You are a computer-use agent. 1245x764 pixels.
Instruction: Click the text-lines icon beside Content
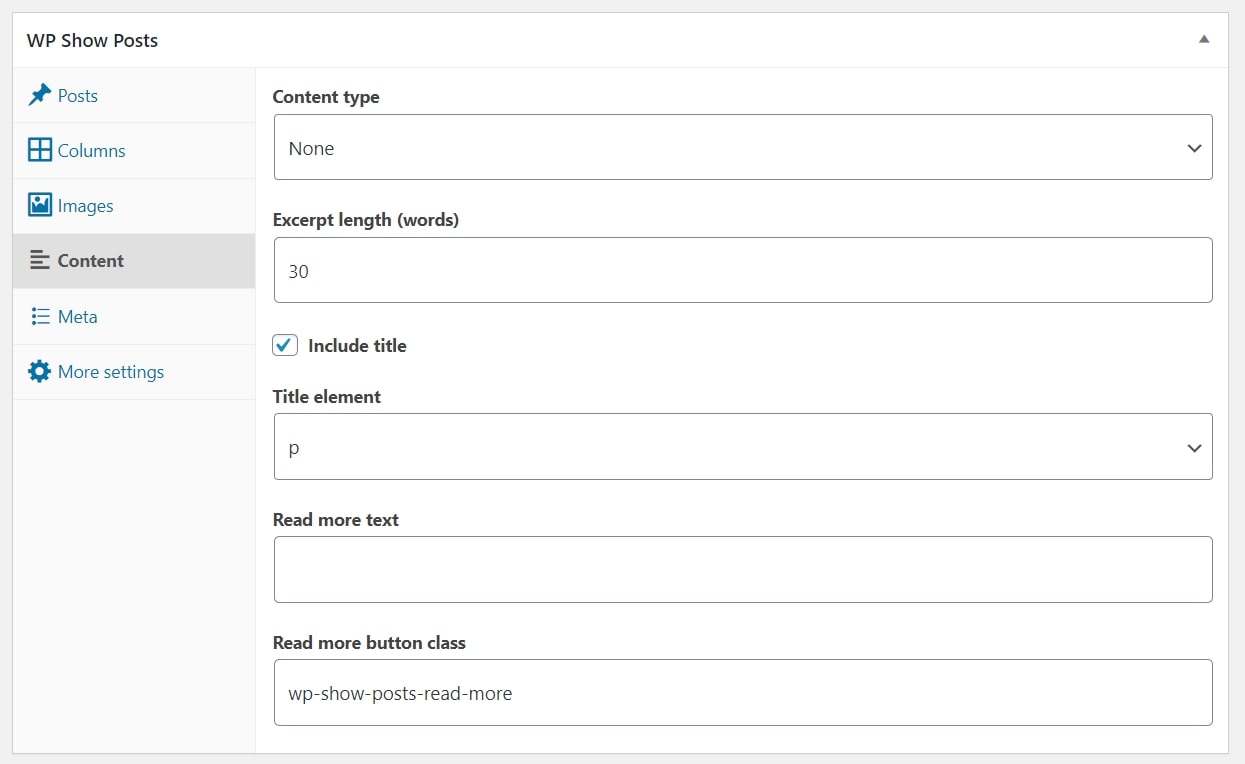pyautogui.click(x=38, y=260)
